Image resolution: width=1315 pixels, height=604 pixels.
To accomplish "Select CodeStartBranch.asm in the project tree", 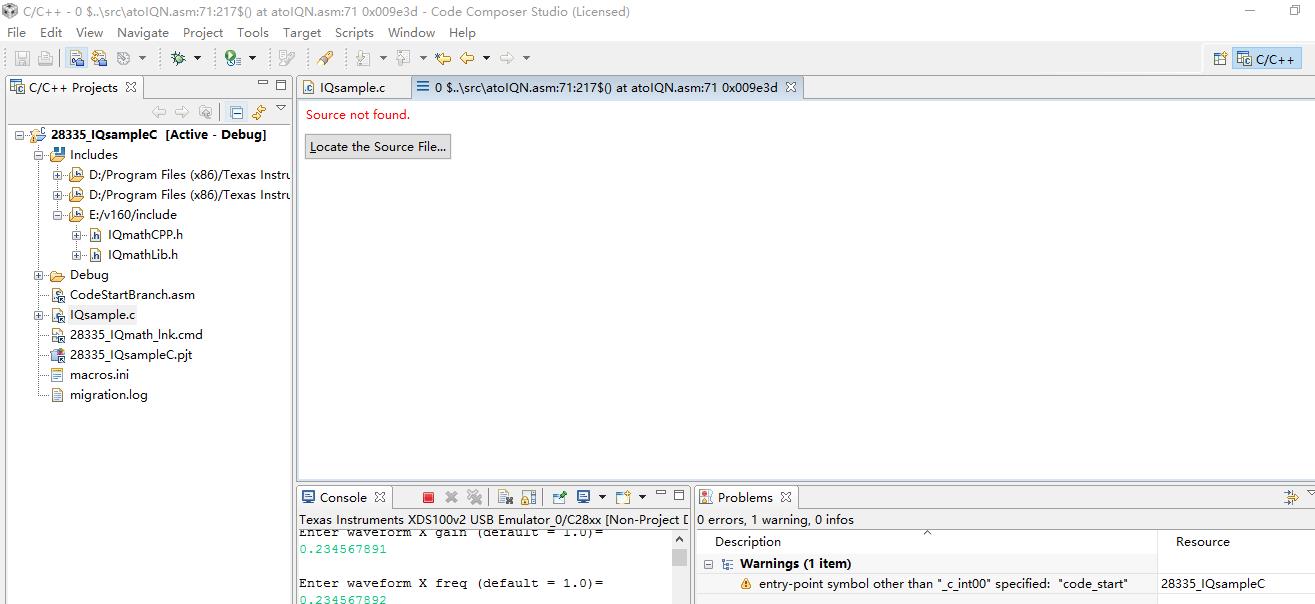I will [132, 295].
